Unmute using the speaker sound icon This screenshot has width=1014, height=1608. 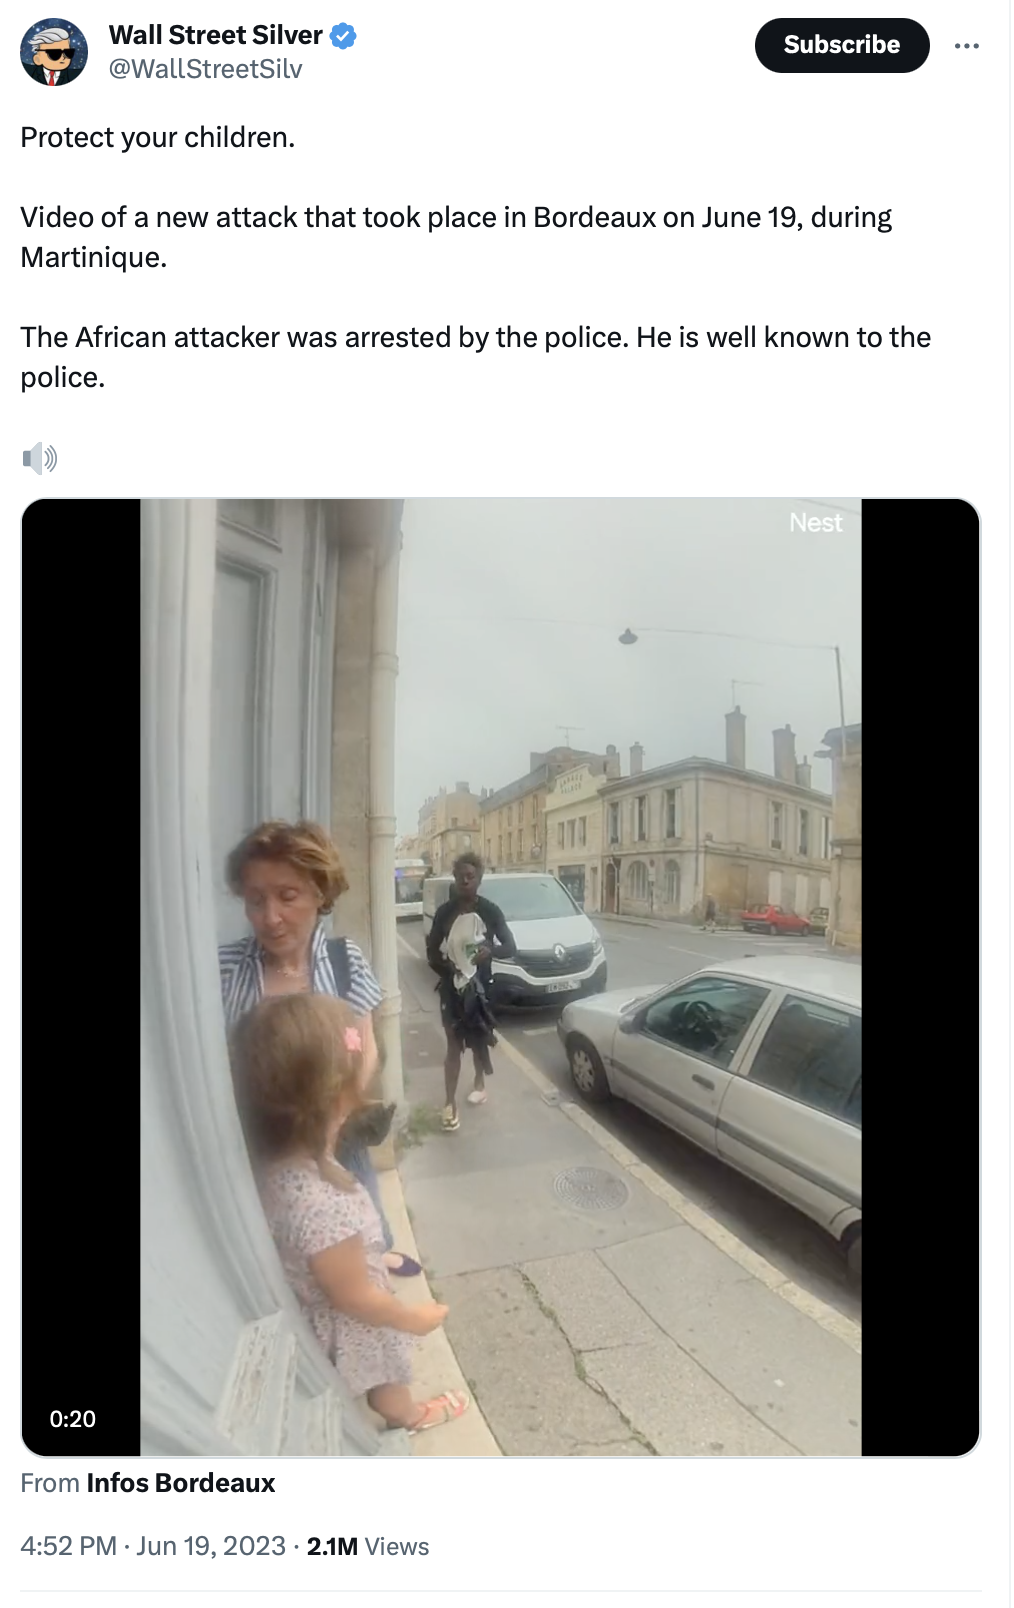[40, 458]
